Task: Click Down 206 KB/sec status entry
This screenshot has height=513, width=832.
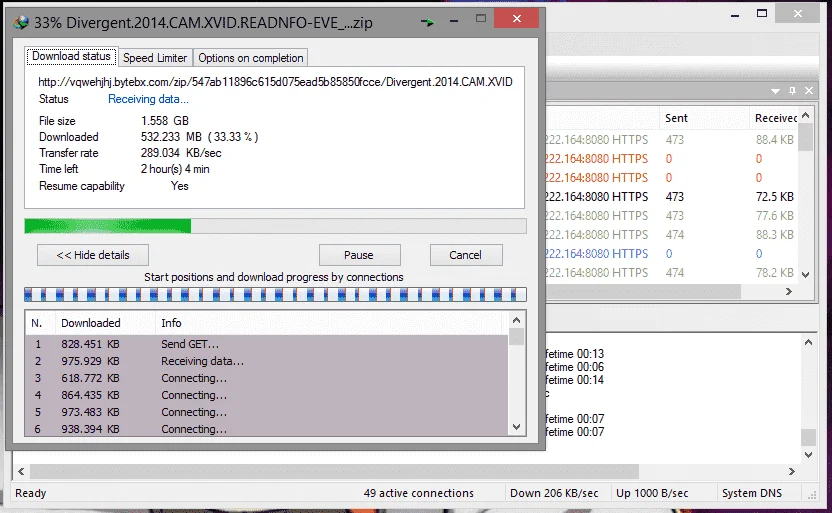Action: pos(554,493)
